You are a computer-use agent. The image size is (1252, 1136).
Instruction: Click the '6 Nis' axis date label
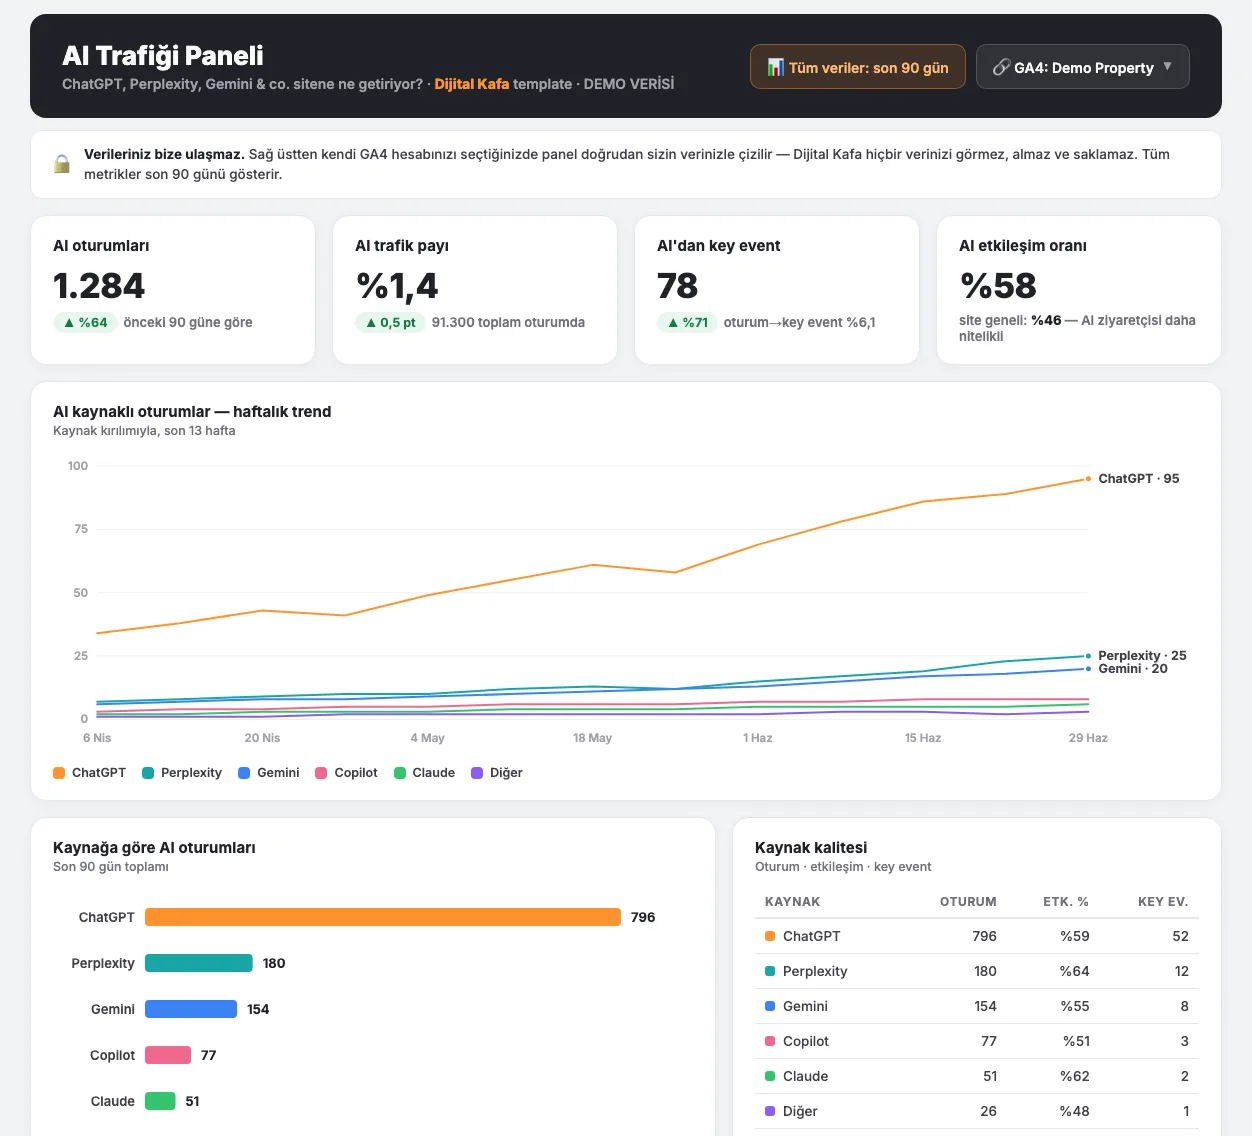(x=97, y=738)
